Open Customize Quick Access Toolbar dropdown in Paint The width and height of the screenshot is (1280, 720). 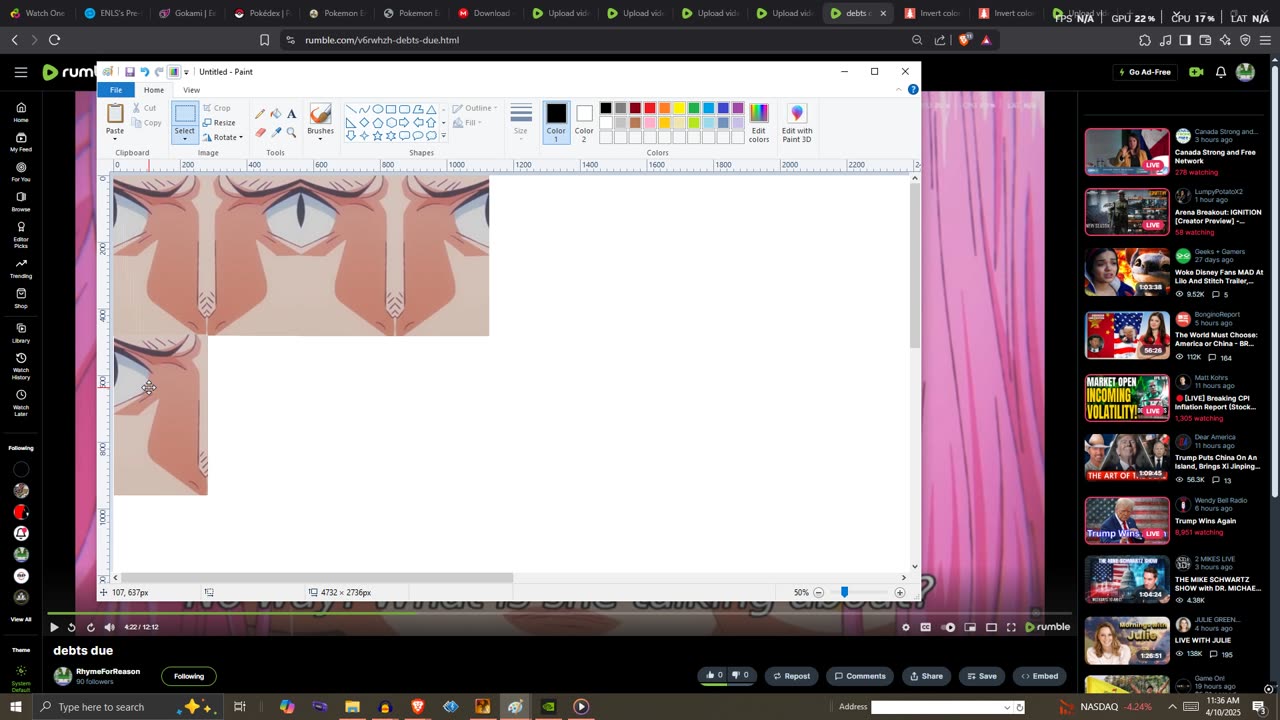pos(186,72)
